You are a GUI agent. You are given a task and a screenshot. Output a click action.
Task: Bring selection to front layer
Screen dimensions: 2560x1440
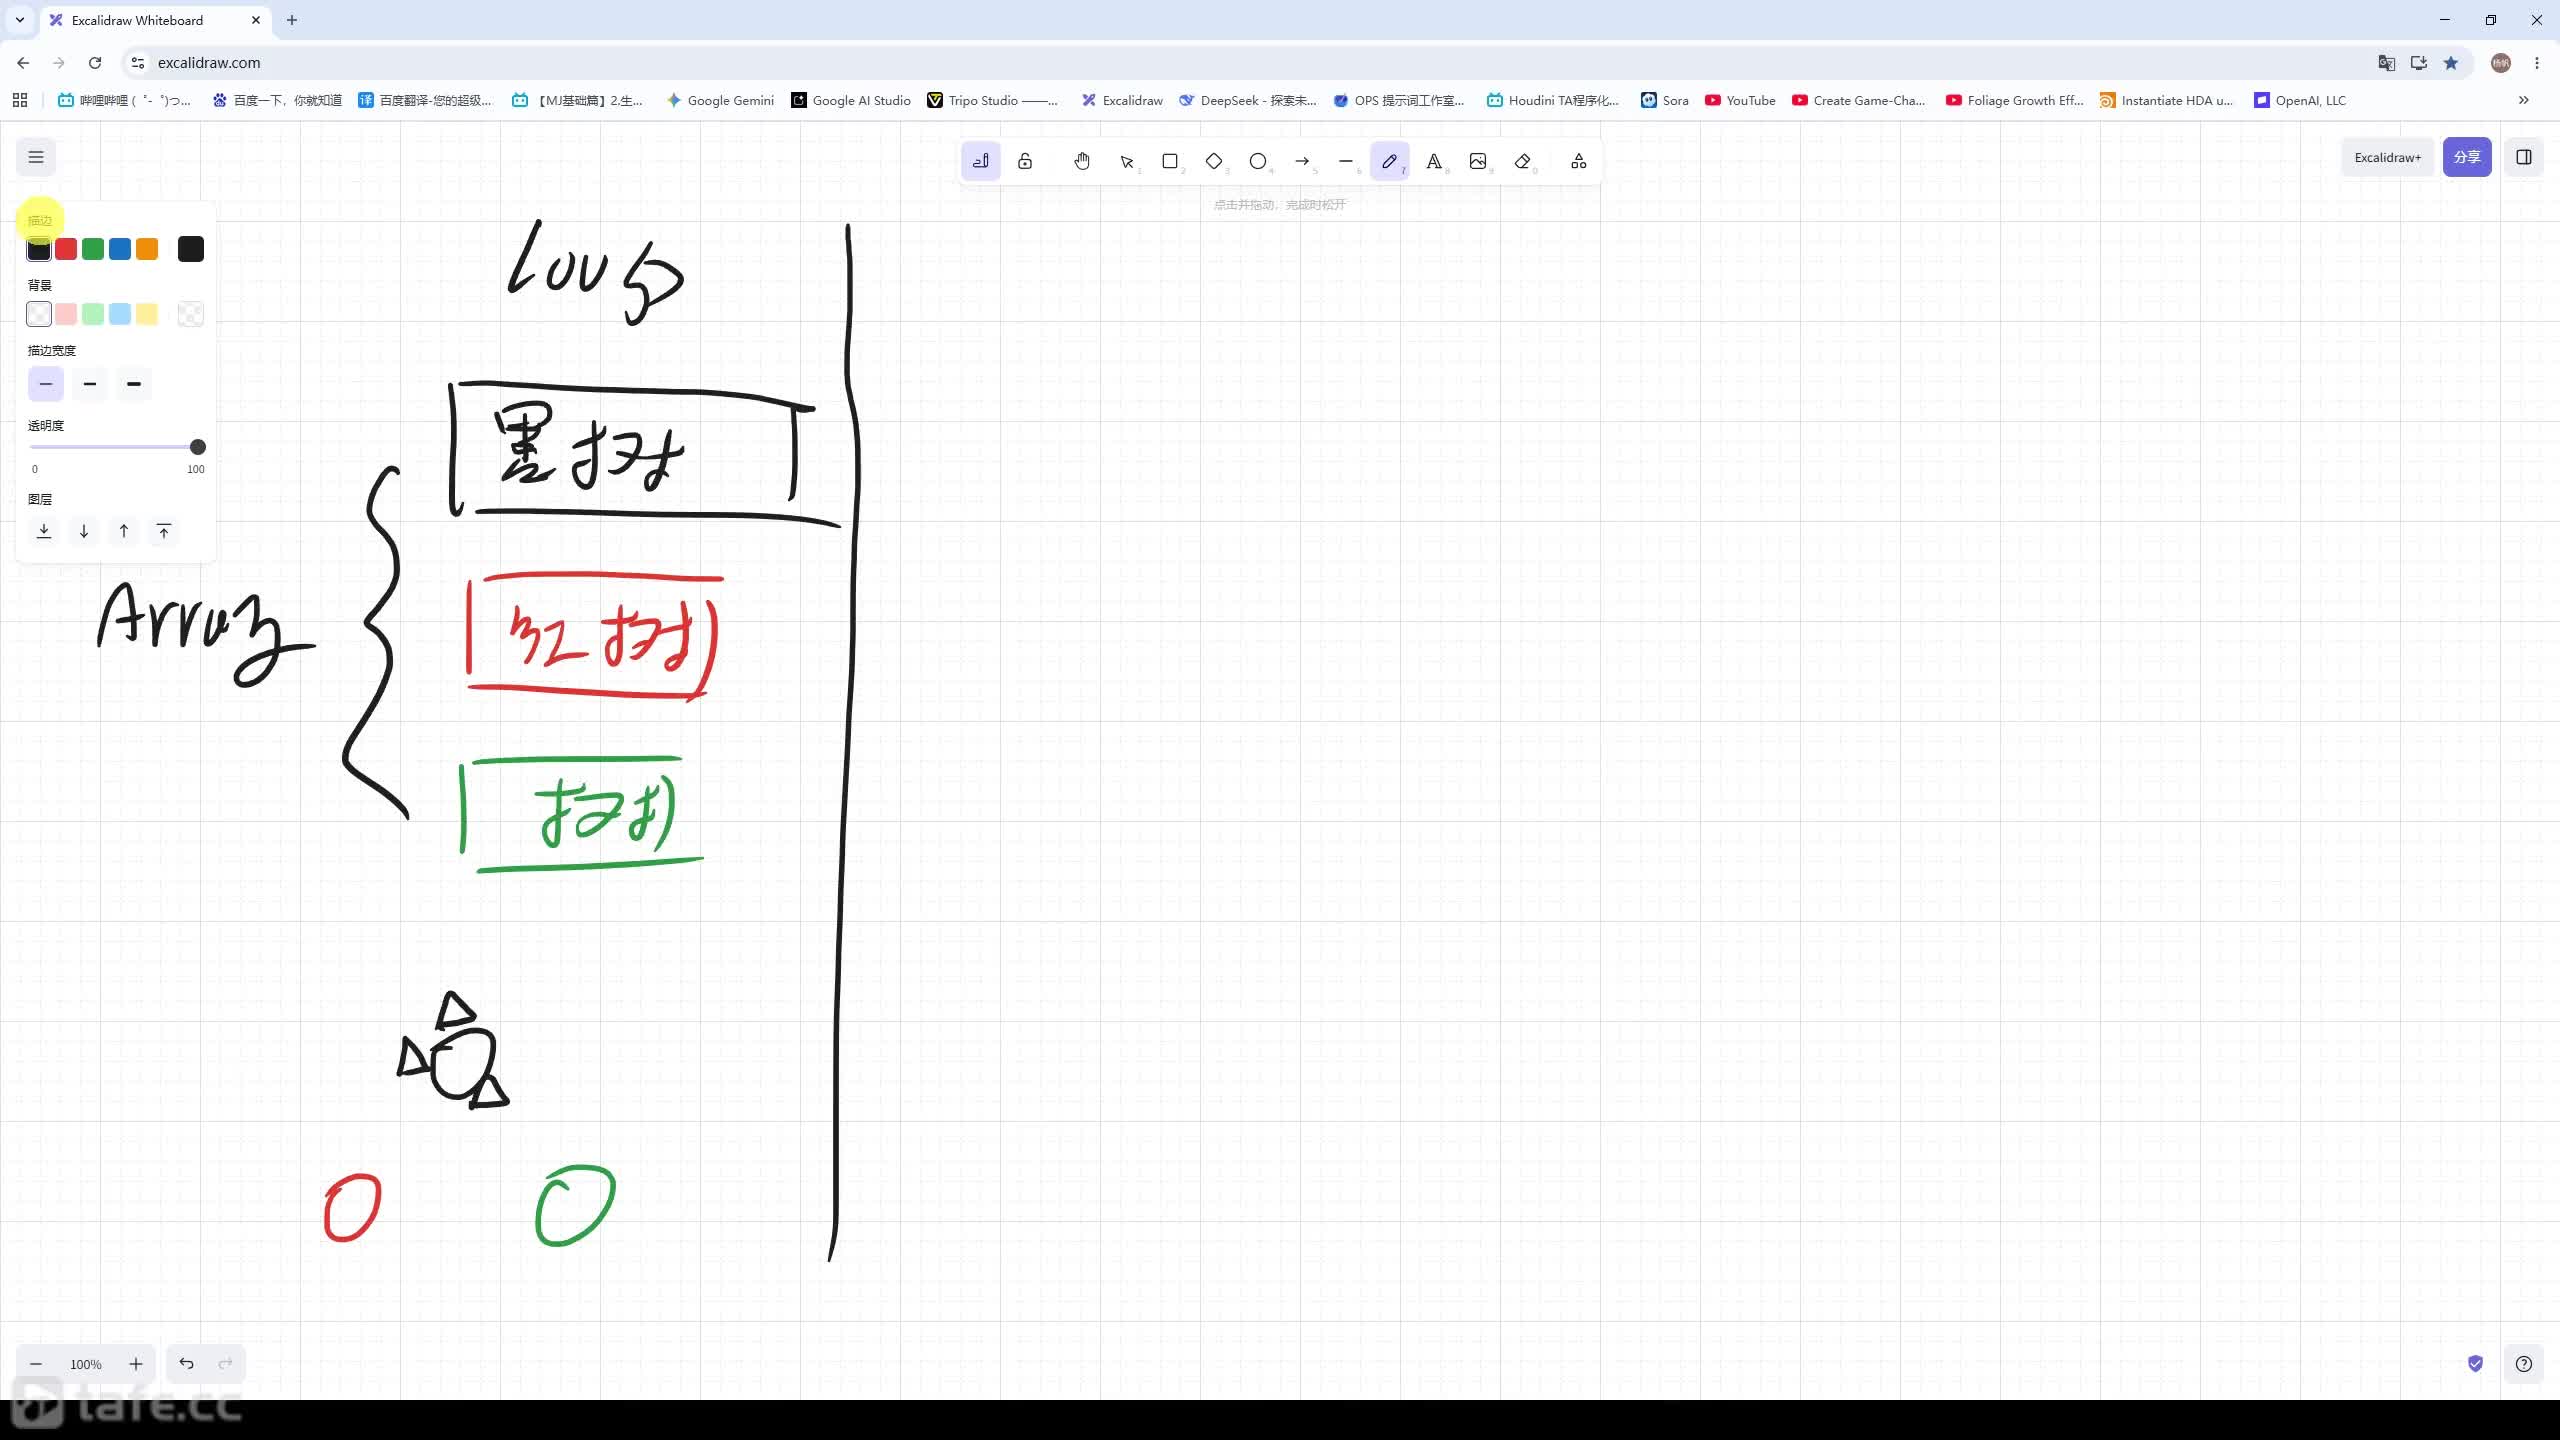164,531
